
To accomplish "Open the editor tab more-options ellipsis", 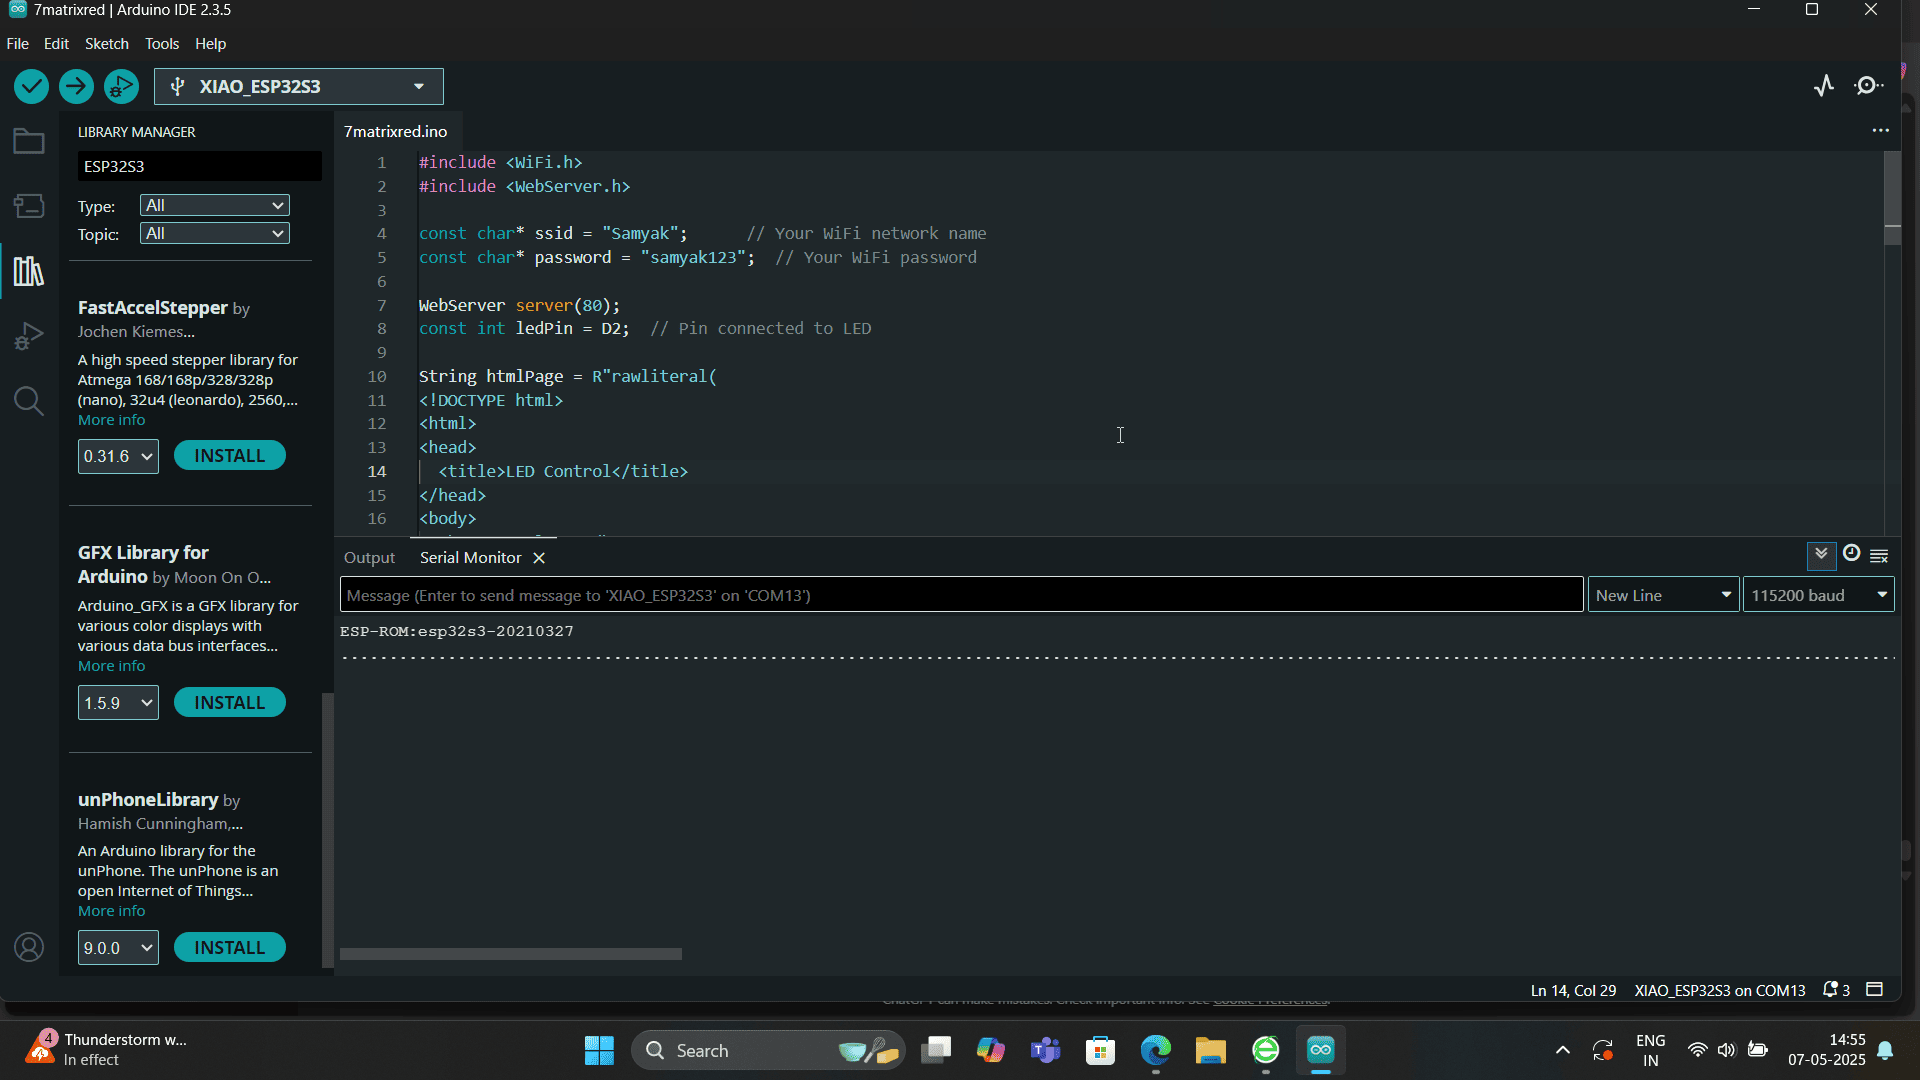I will coord(1880,130).
